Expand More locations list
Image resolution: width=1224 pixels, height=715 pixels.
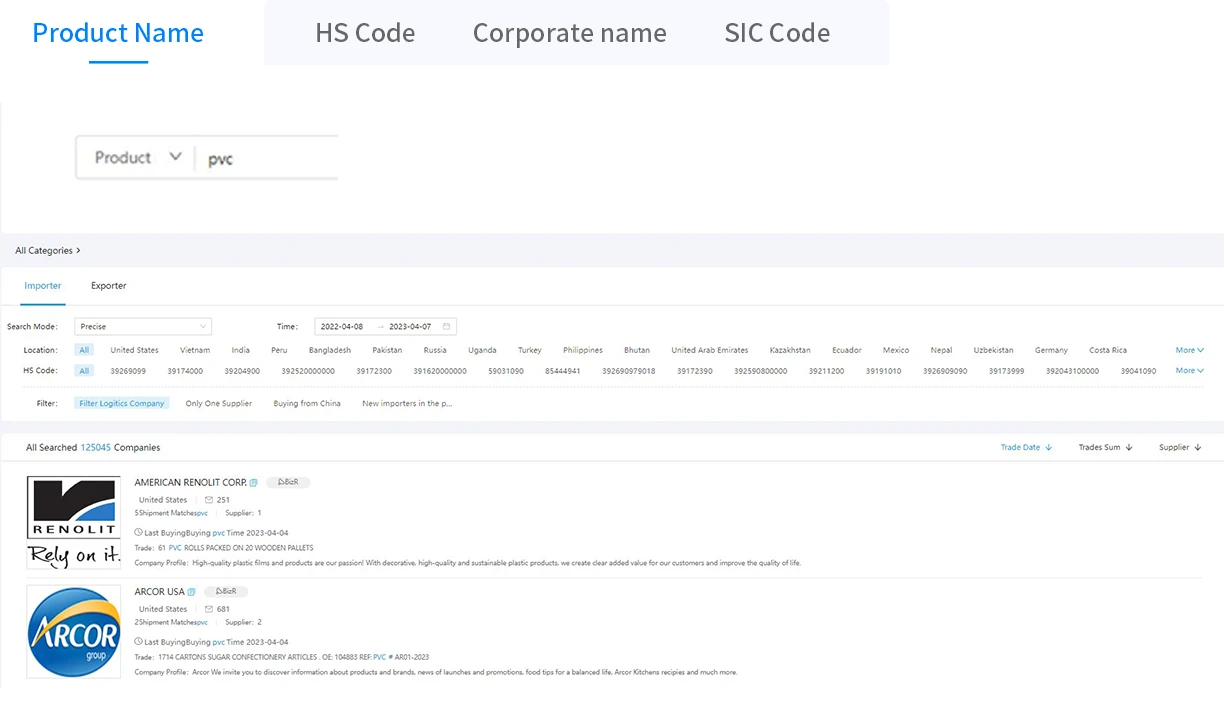tap(1190, 350)
